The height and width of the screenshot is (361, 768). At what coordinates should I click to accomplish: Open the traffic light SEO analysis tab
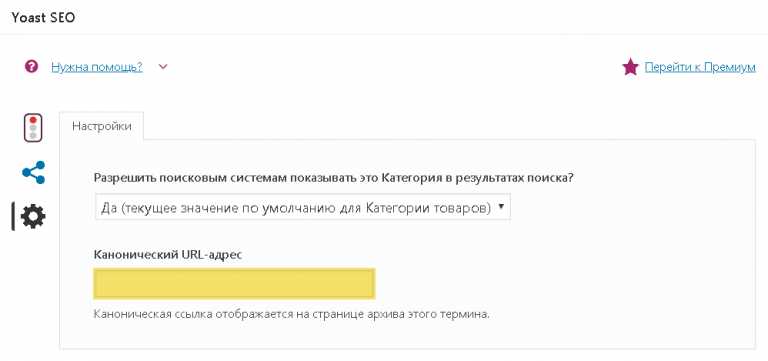coord(33,128)
